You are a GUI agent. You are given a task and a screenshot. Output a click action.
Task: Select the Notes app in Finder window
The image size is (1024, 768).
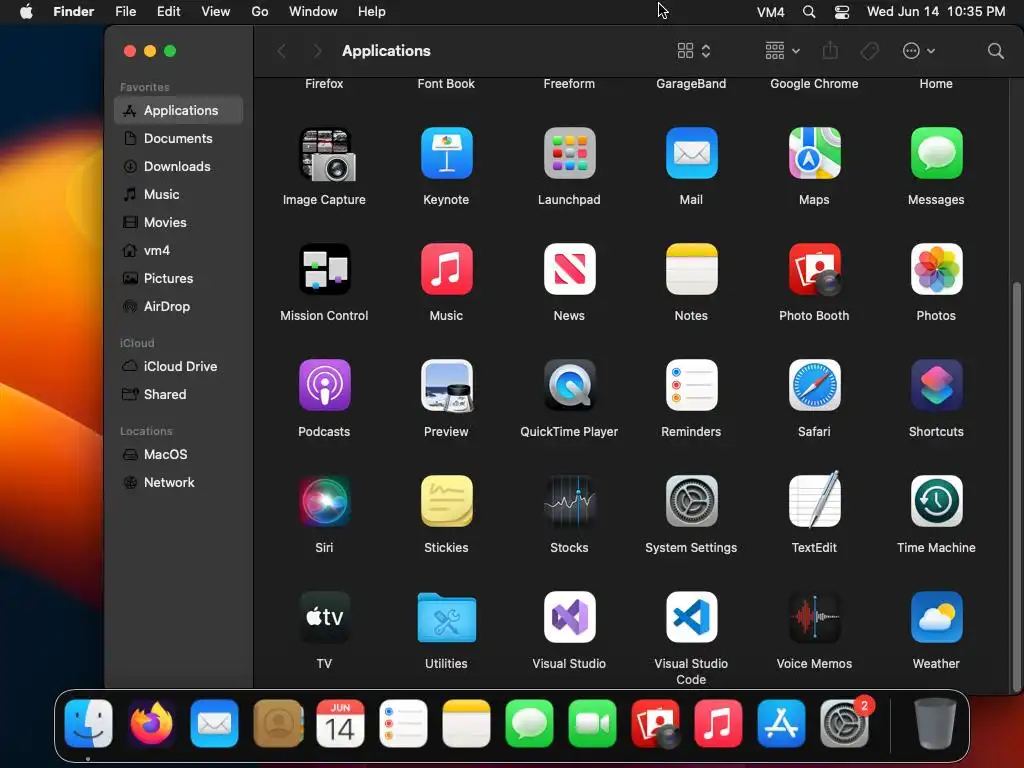pos(692,269)
